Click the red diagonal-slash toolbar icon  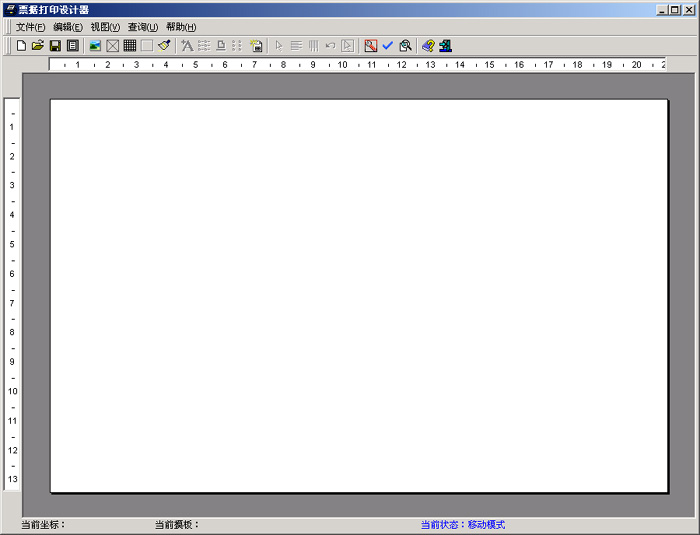coord(371,46)
